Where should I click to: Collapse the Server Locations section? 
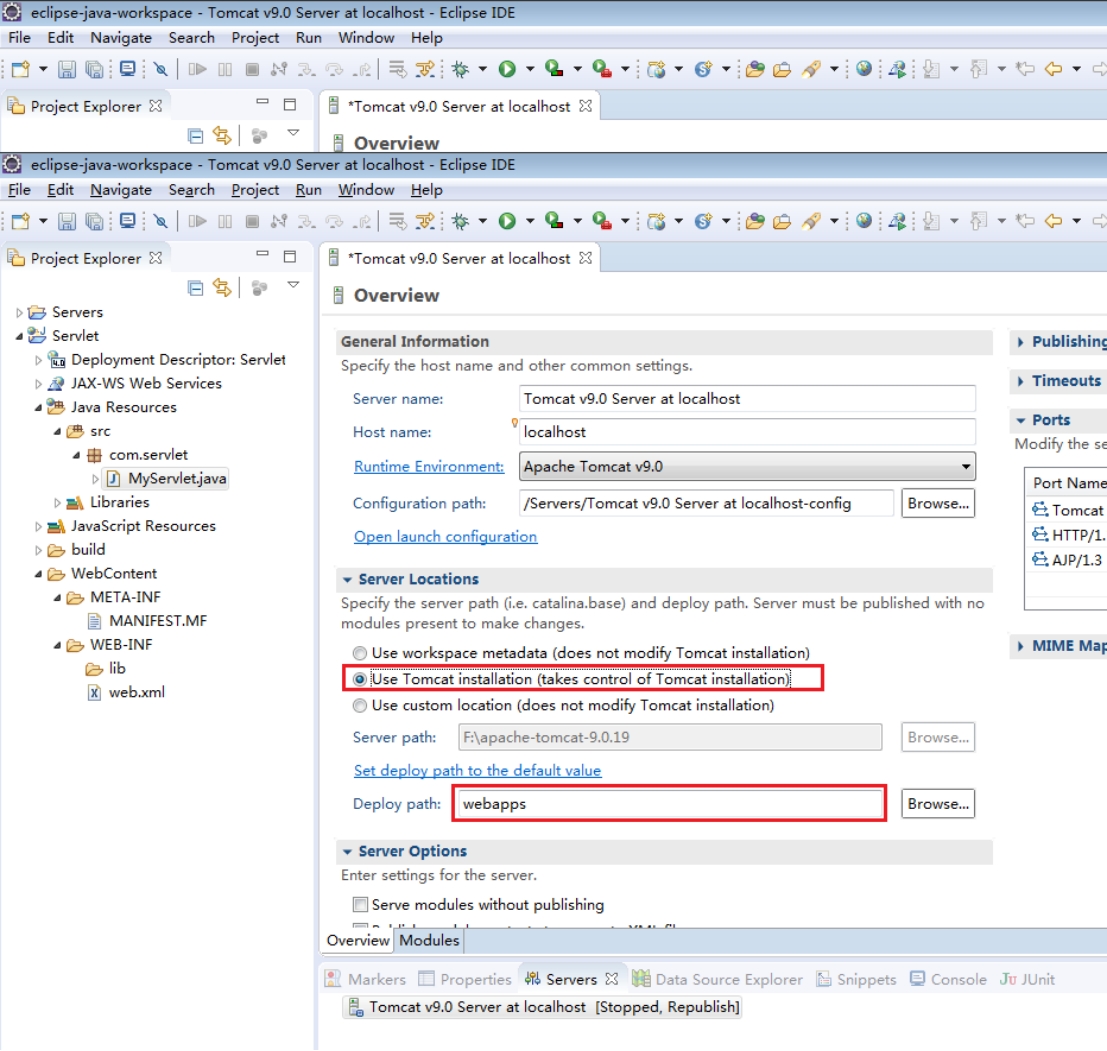[x=347, y=579]
